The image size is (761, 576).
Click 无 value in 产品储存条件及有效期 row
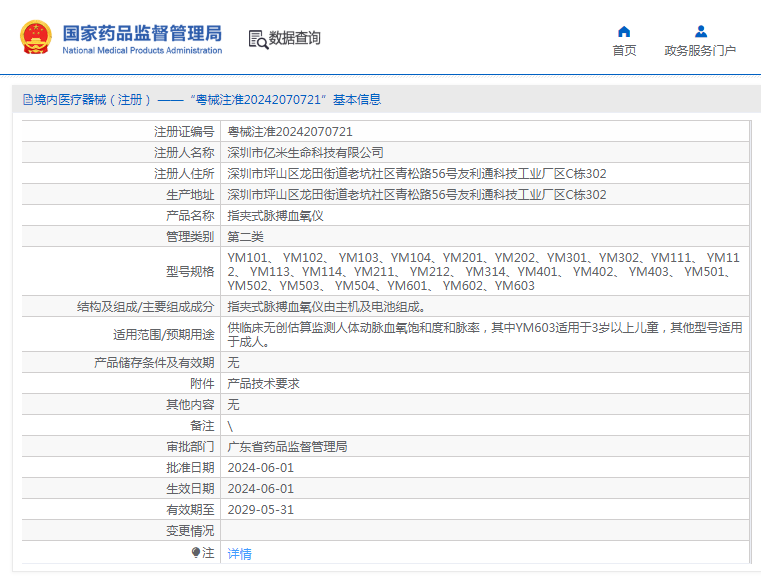[233, 362]
